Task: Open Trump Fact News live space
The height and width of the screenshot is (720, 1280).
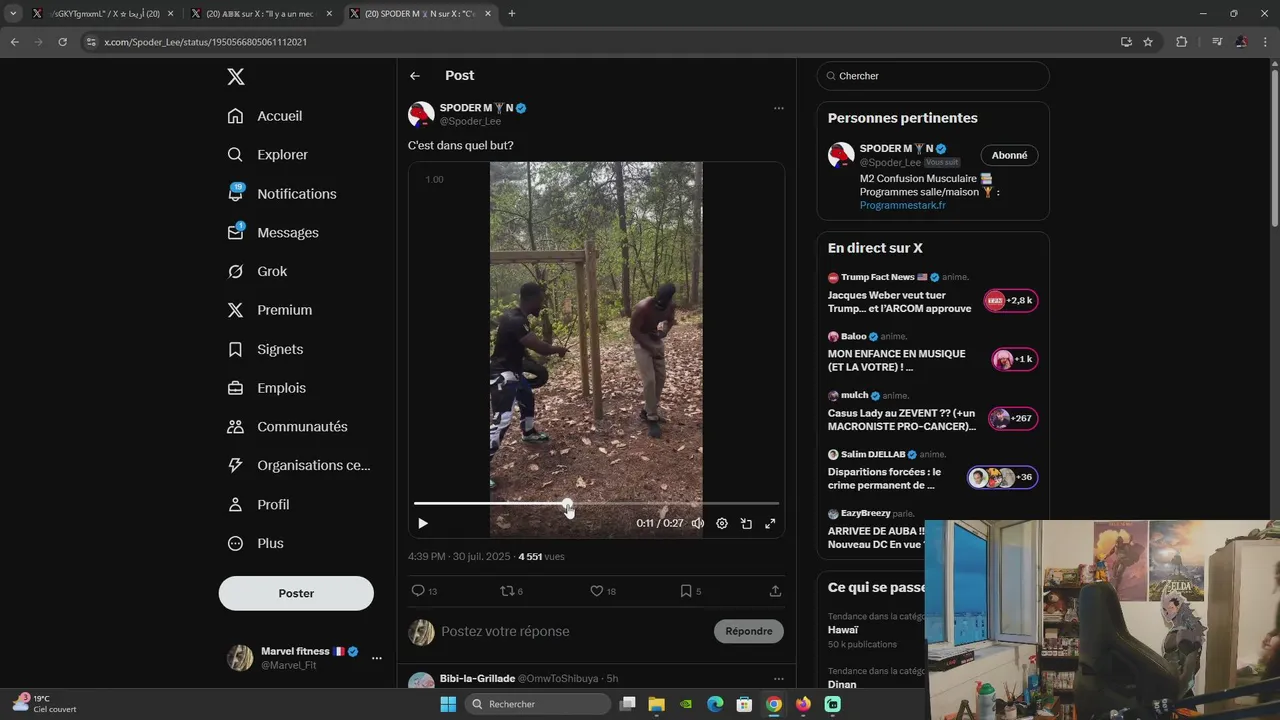Action: click(932, 295)
